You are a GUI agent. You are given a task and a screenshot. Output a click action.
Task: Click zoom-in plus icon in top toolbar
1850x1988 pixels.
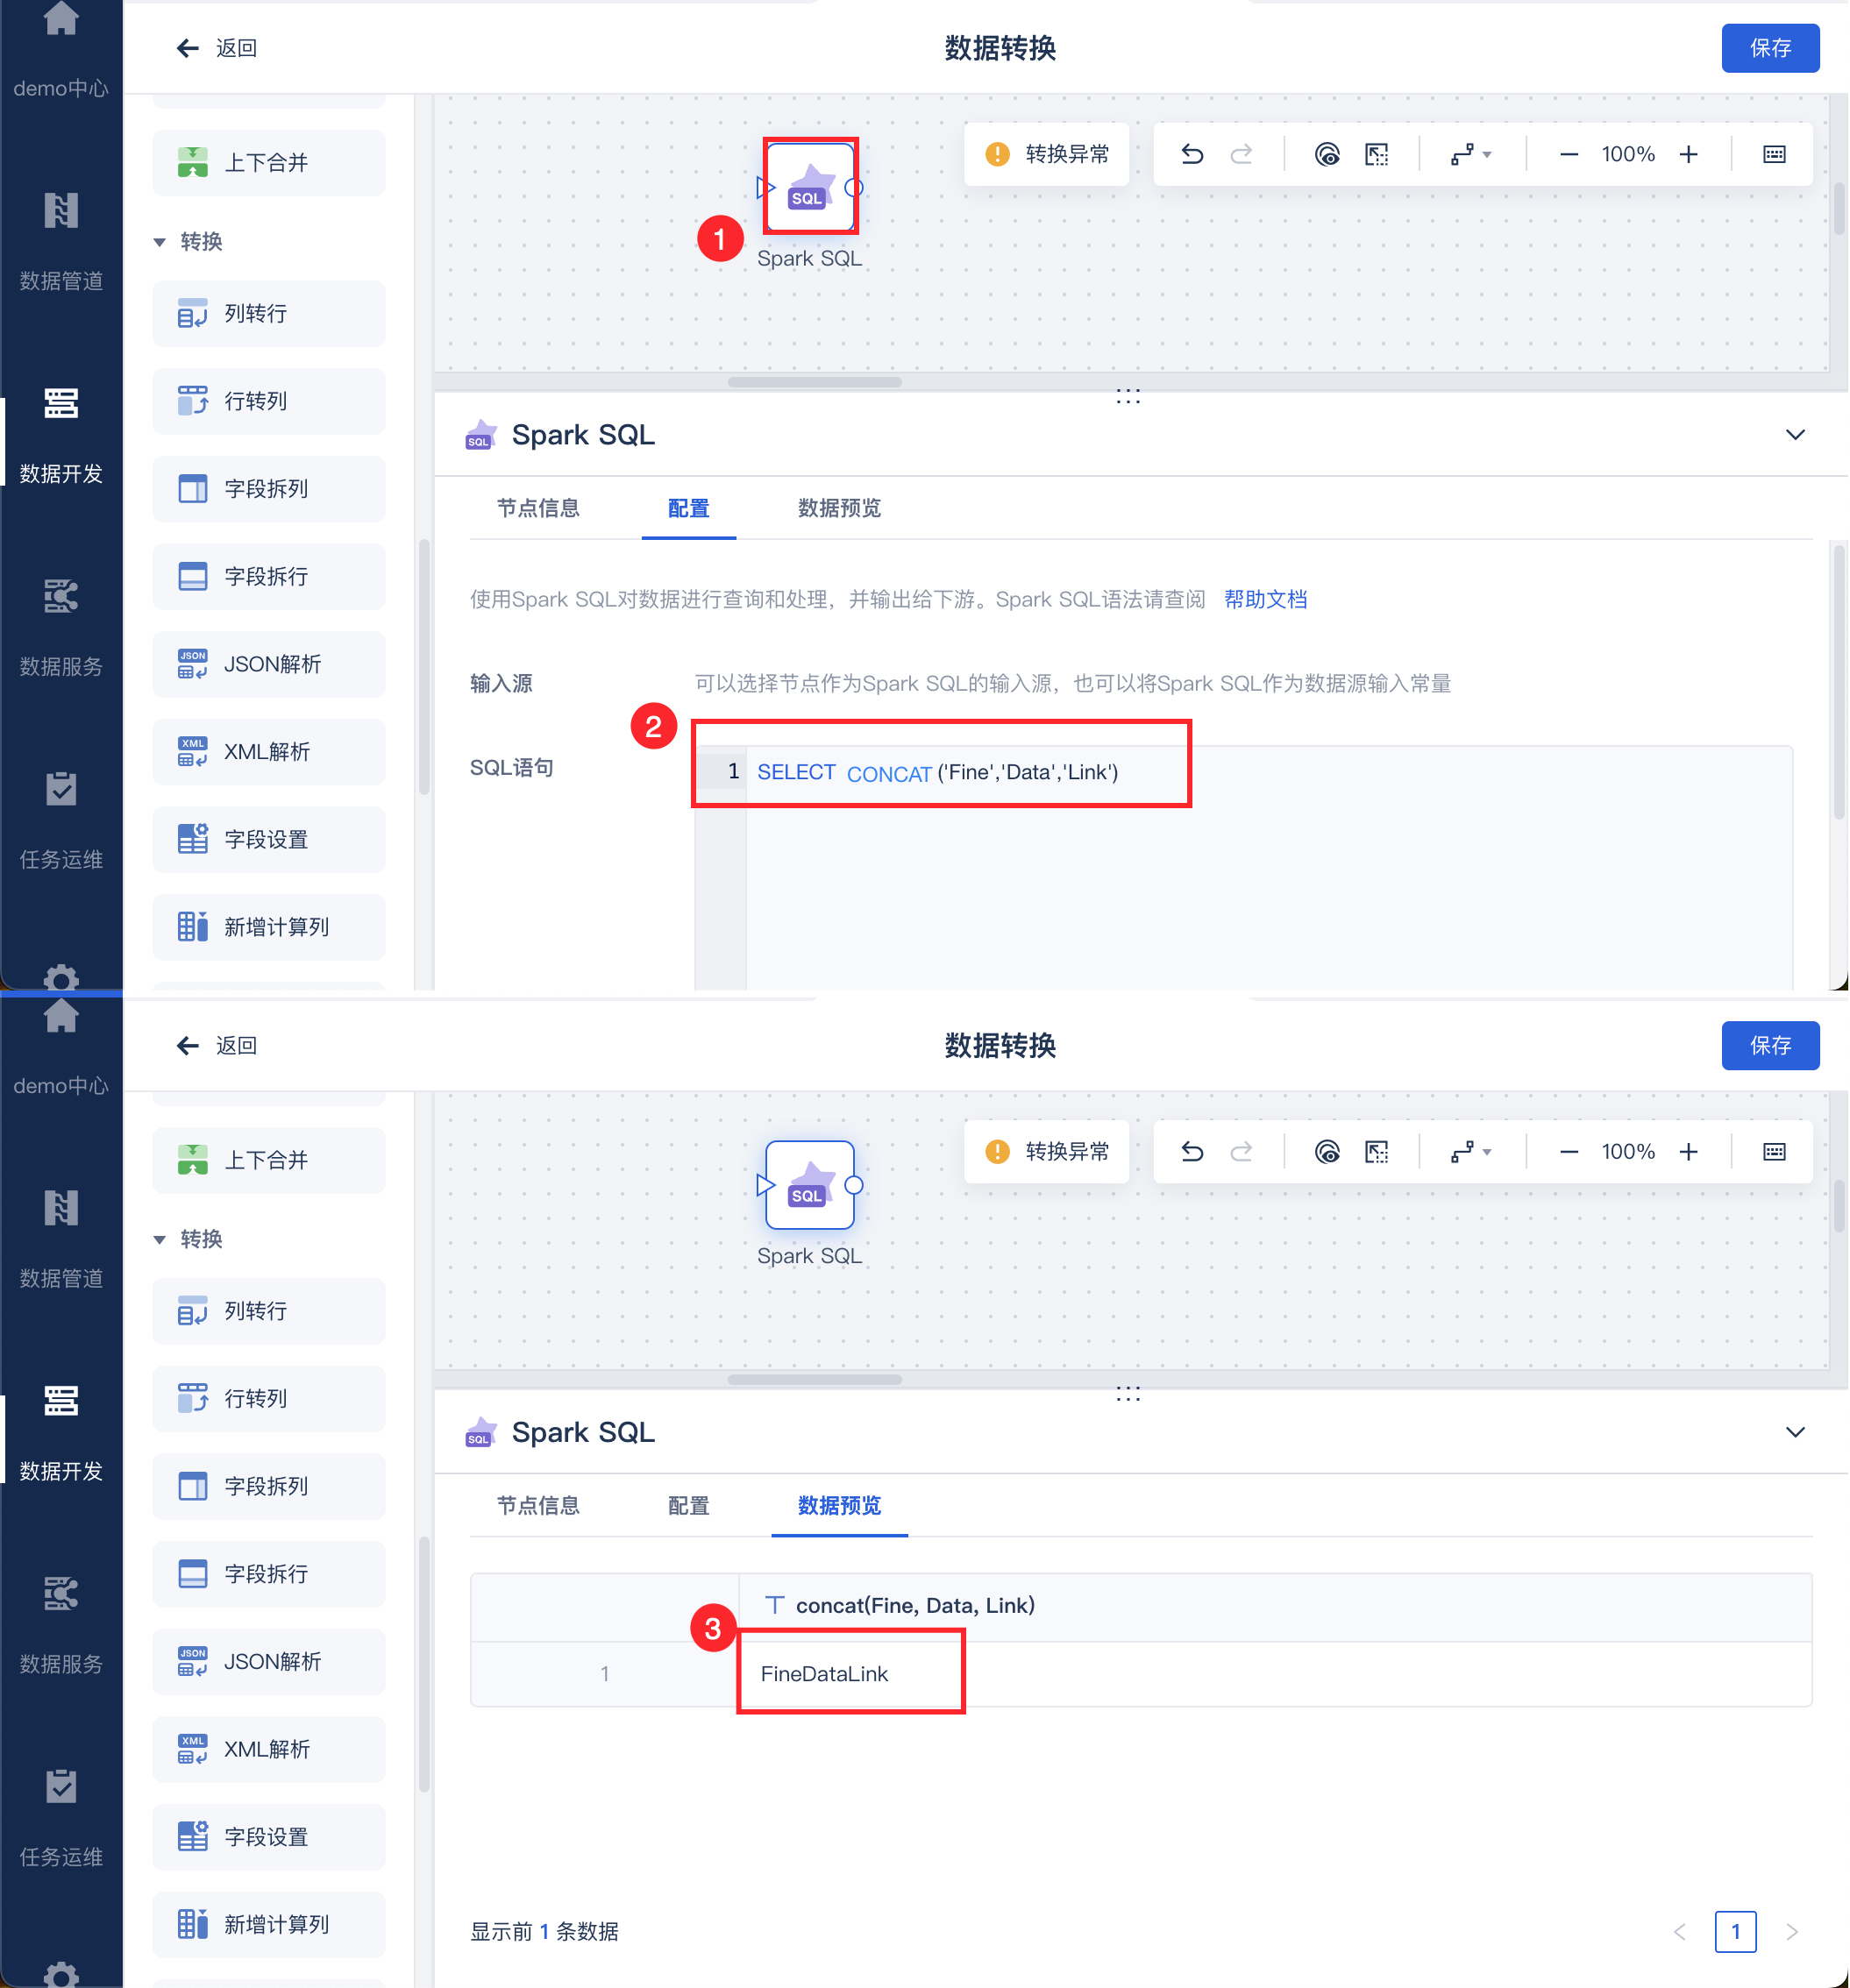[1689, 154]
